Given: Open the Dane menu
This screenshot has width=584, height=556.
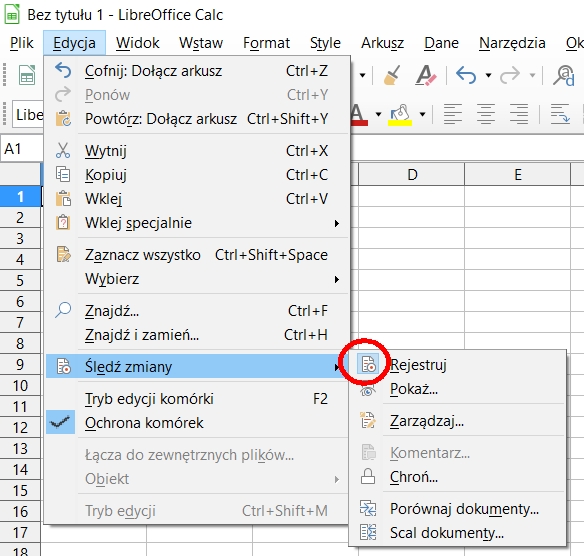Looking at the screenshot, I should click(441, 43).
